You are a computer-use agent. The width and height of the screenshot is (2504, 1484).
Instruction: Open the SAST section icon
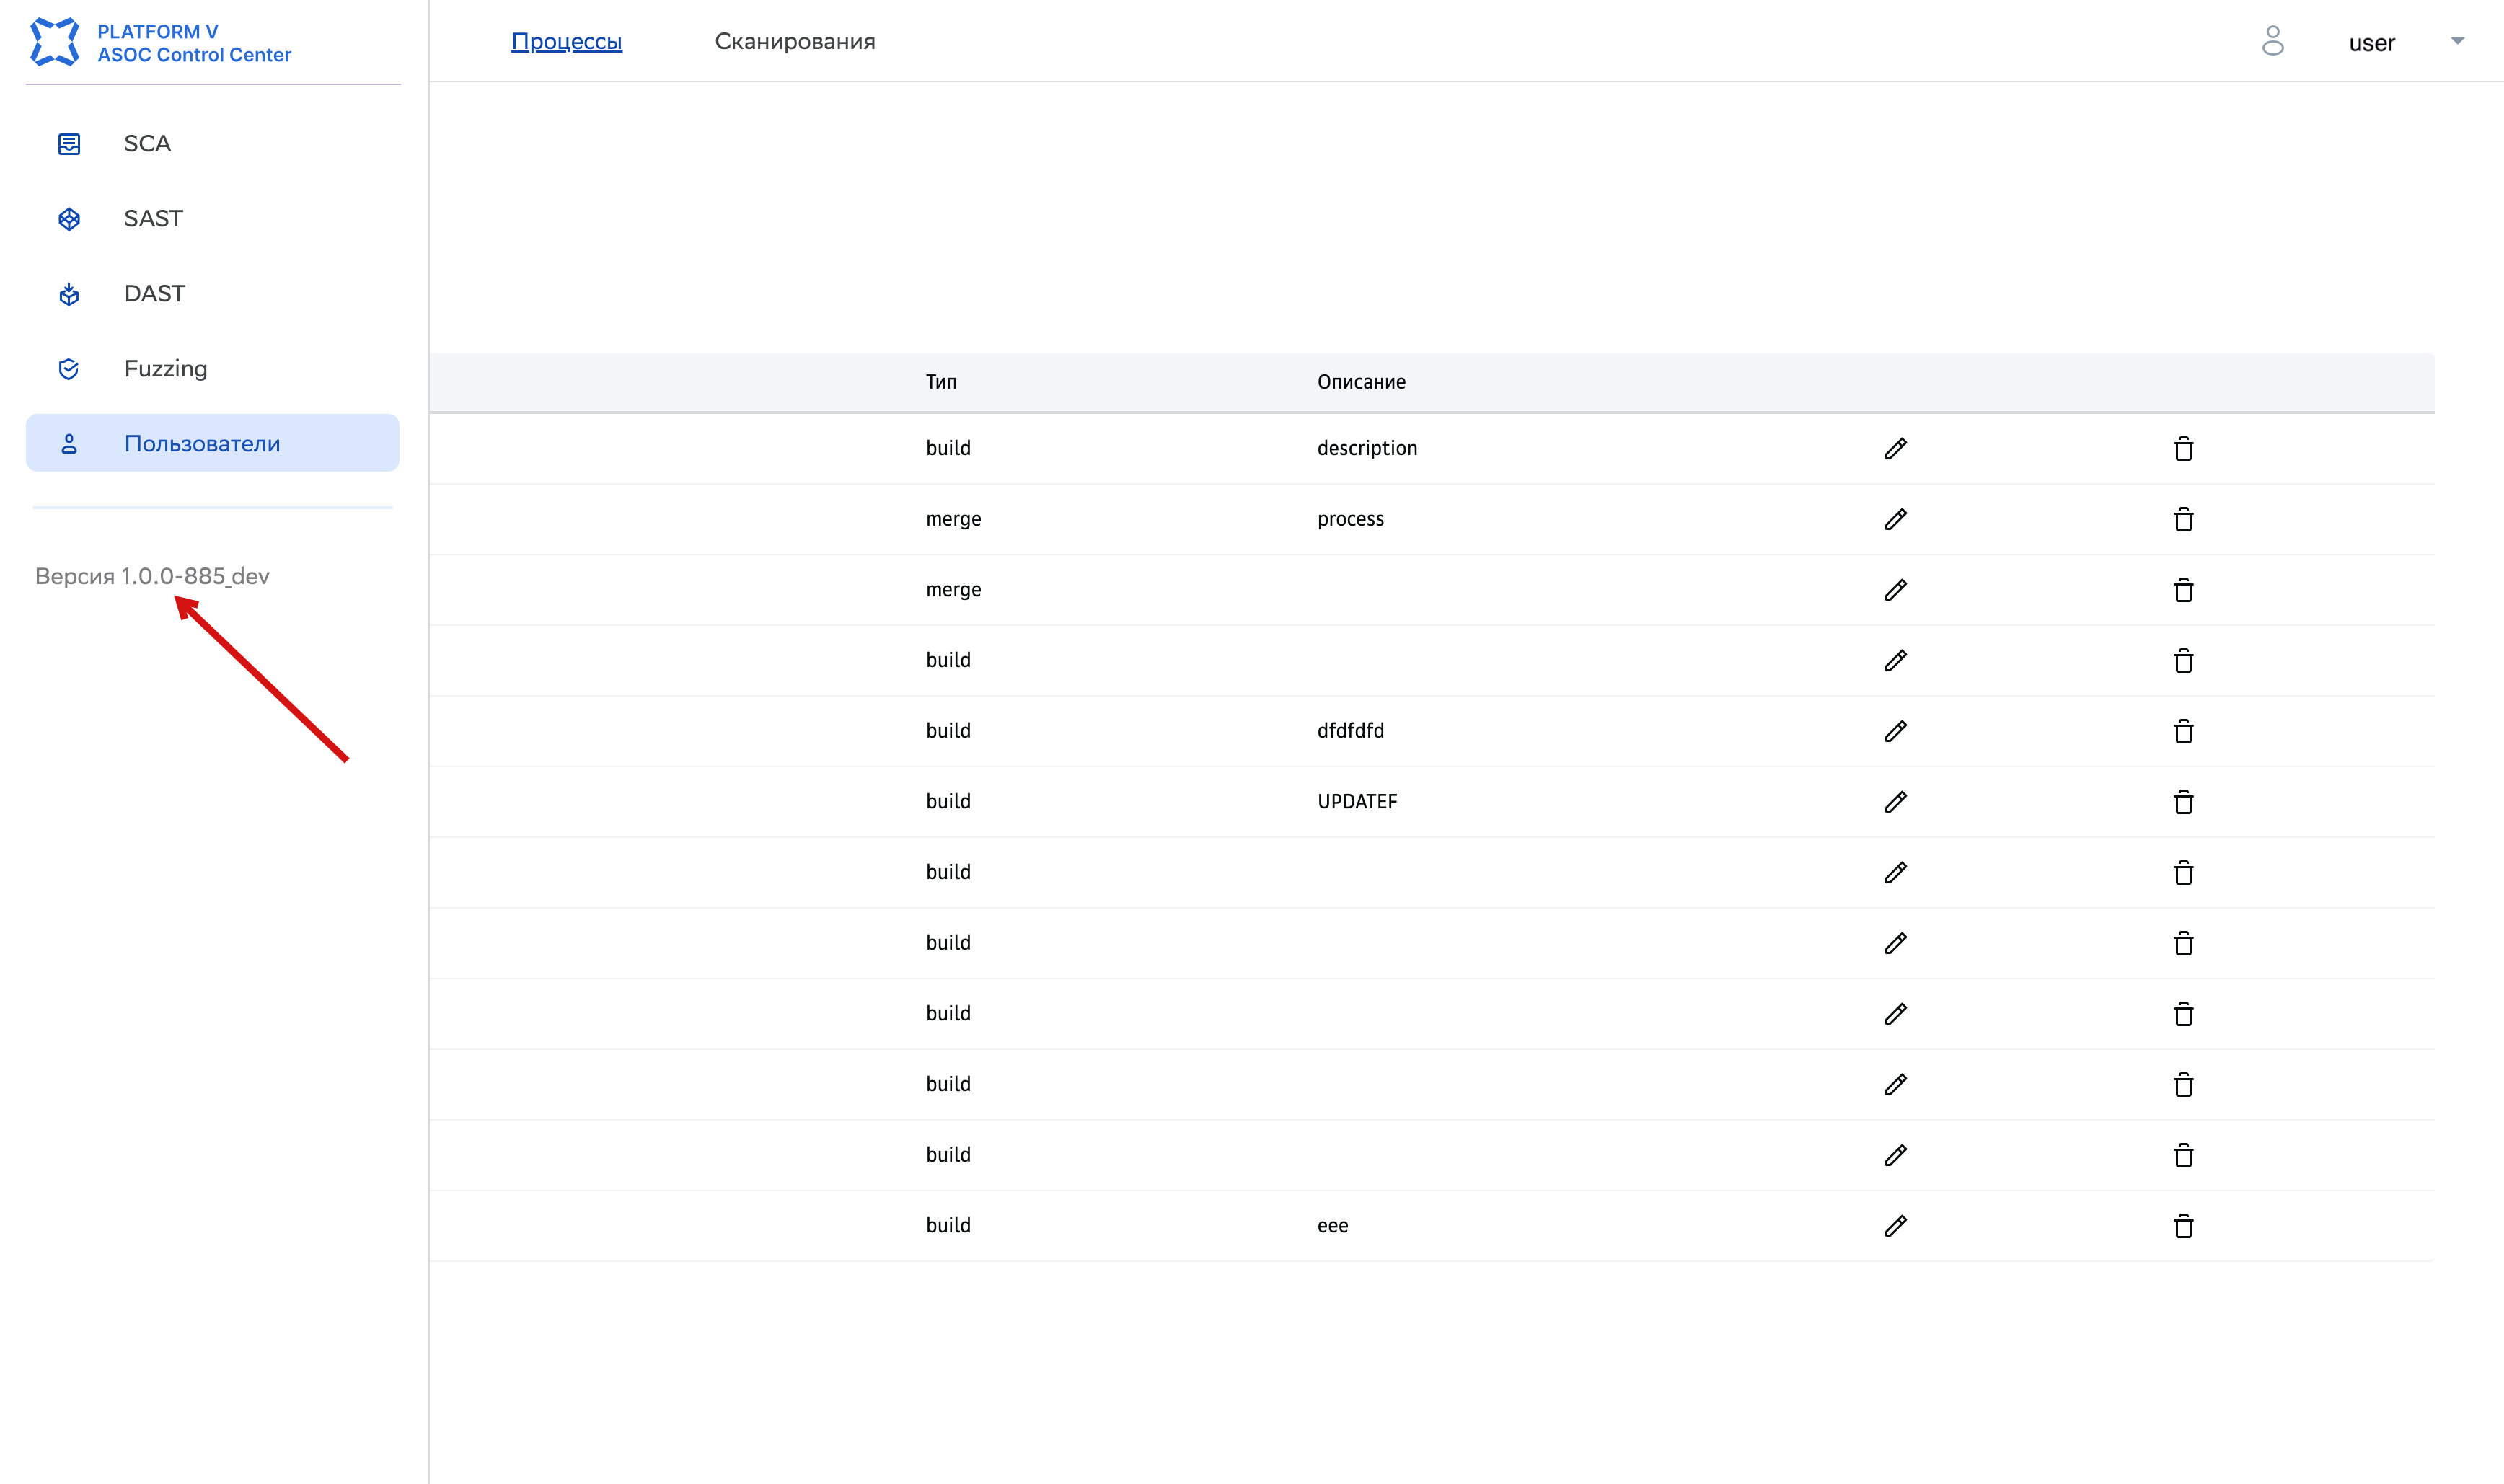[x=69, y=219]
